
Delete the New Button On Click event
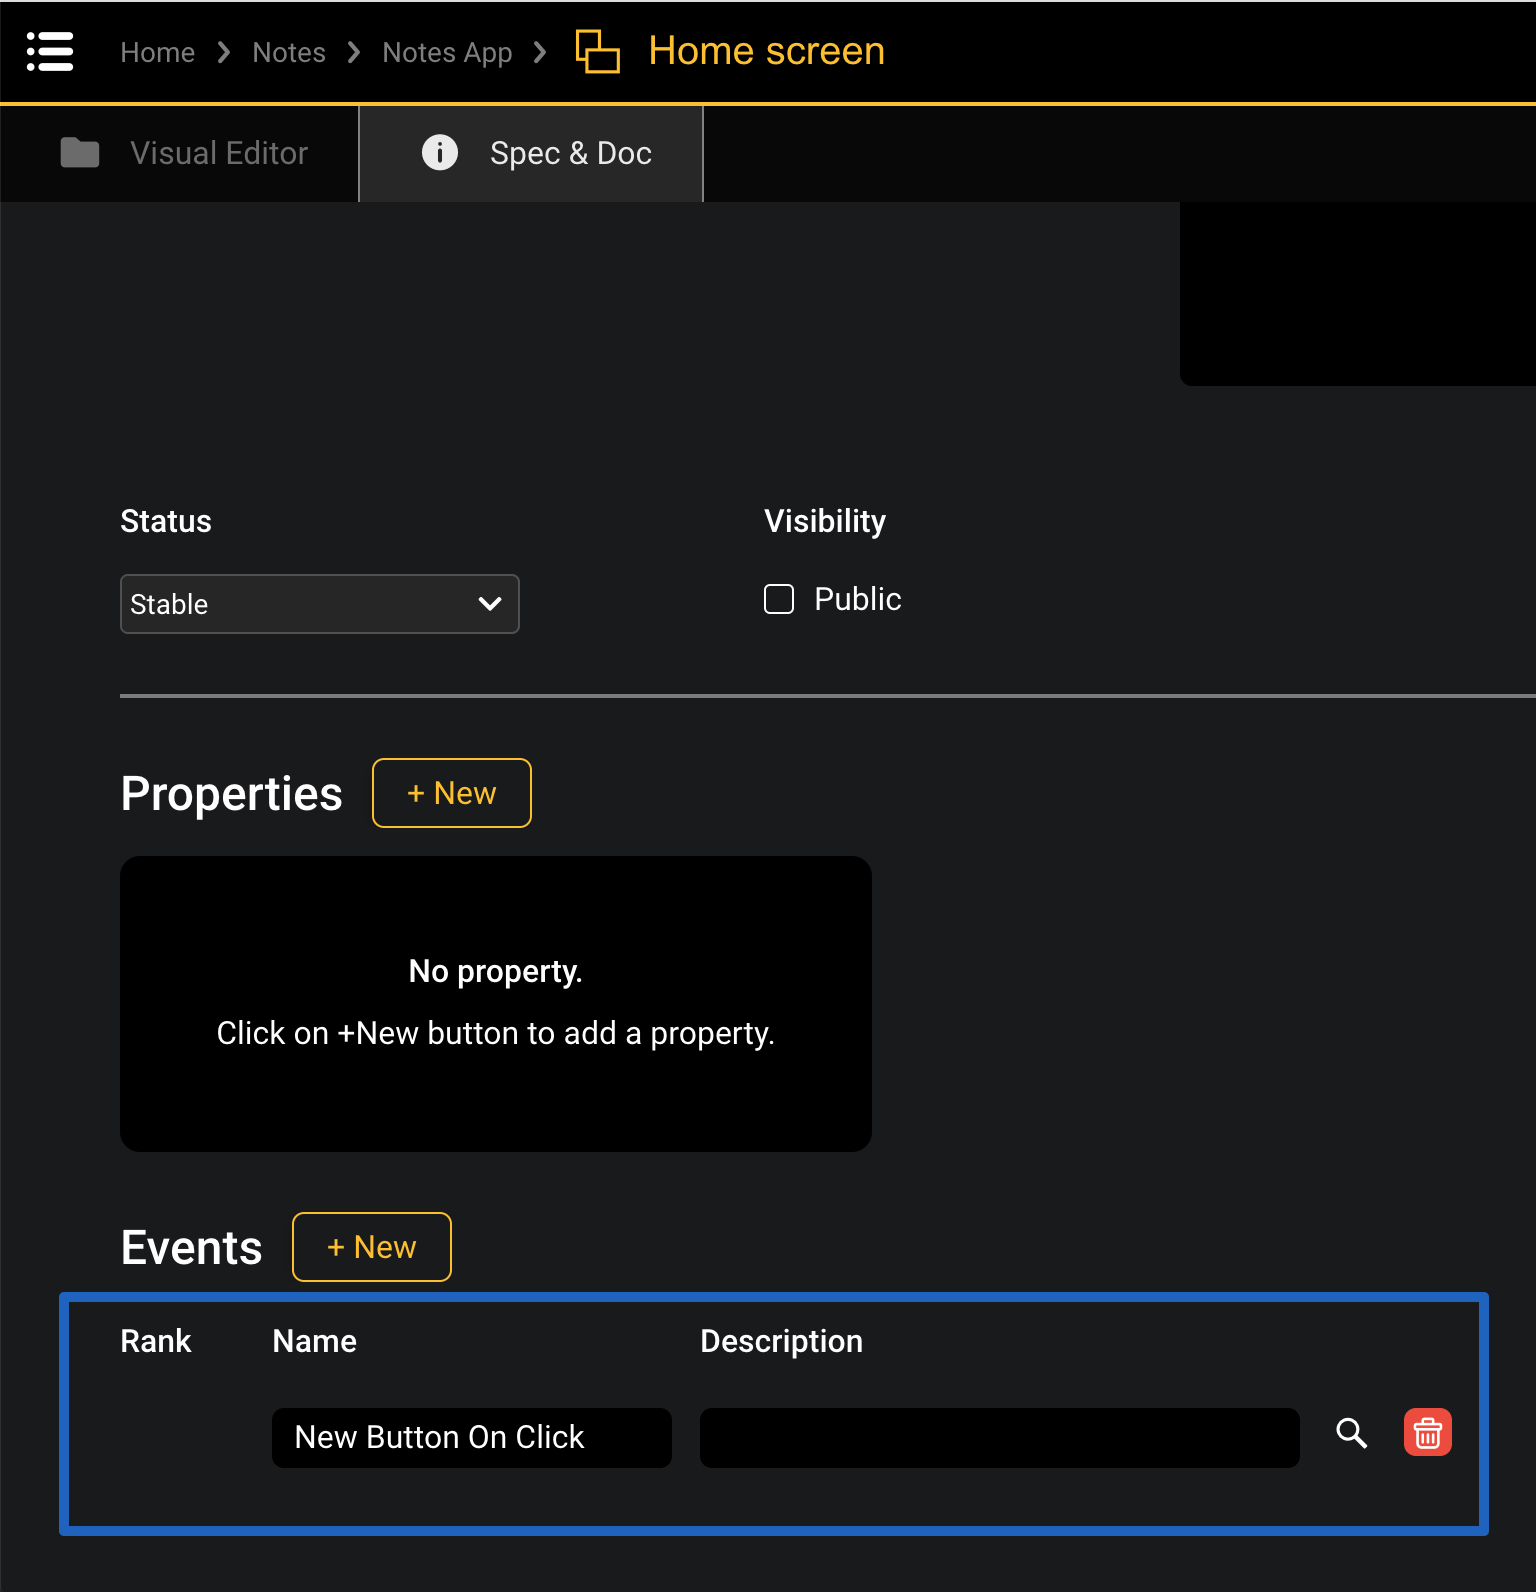1427,1433
